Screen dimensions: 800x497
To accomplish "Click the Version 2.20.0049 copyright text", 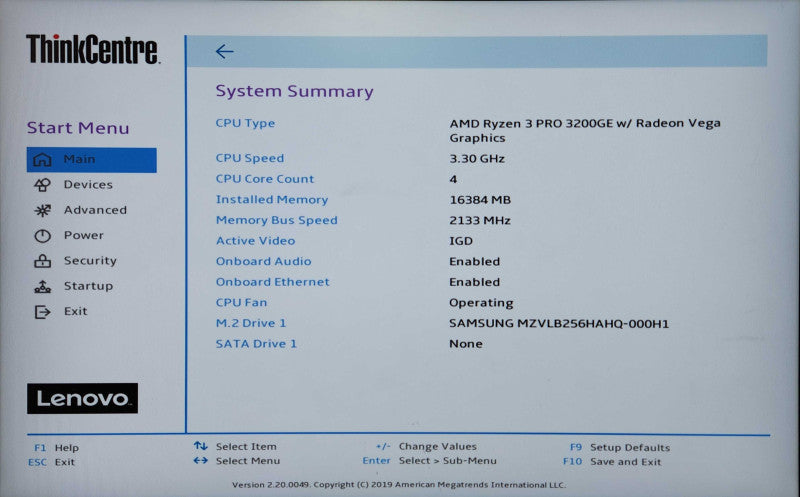I will coord(398,485).
